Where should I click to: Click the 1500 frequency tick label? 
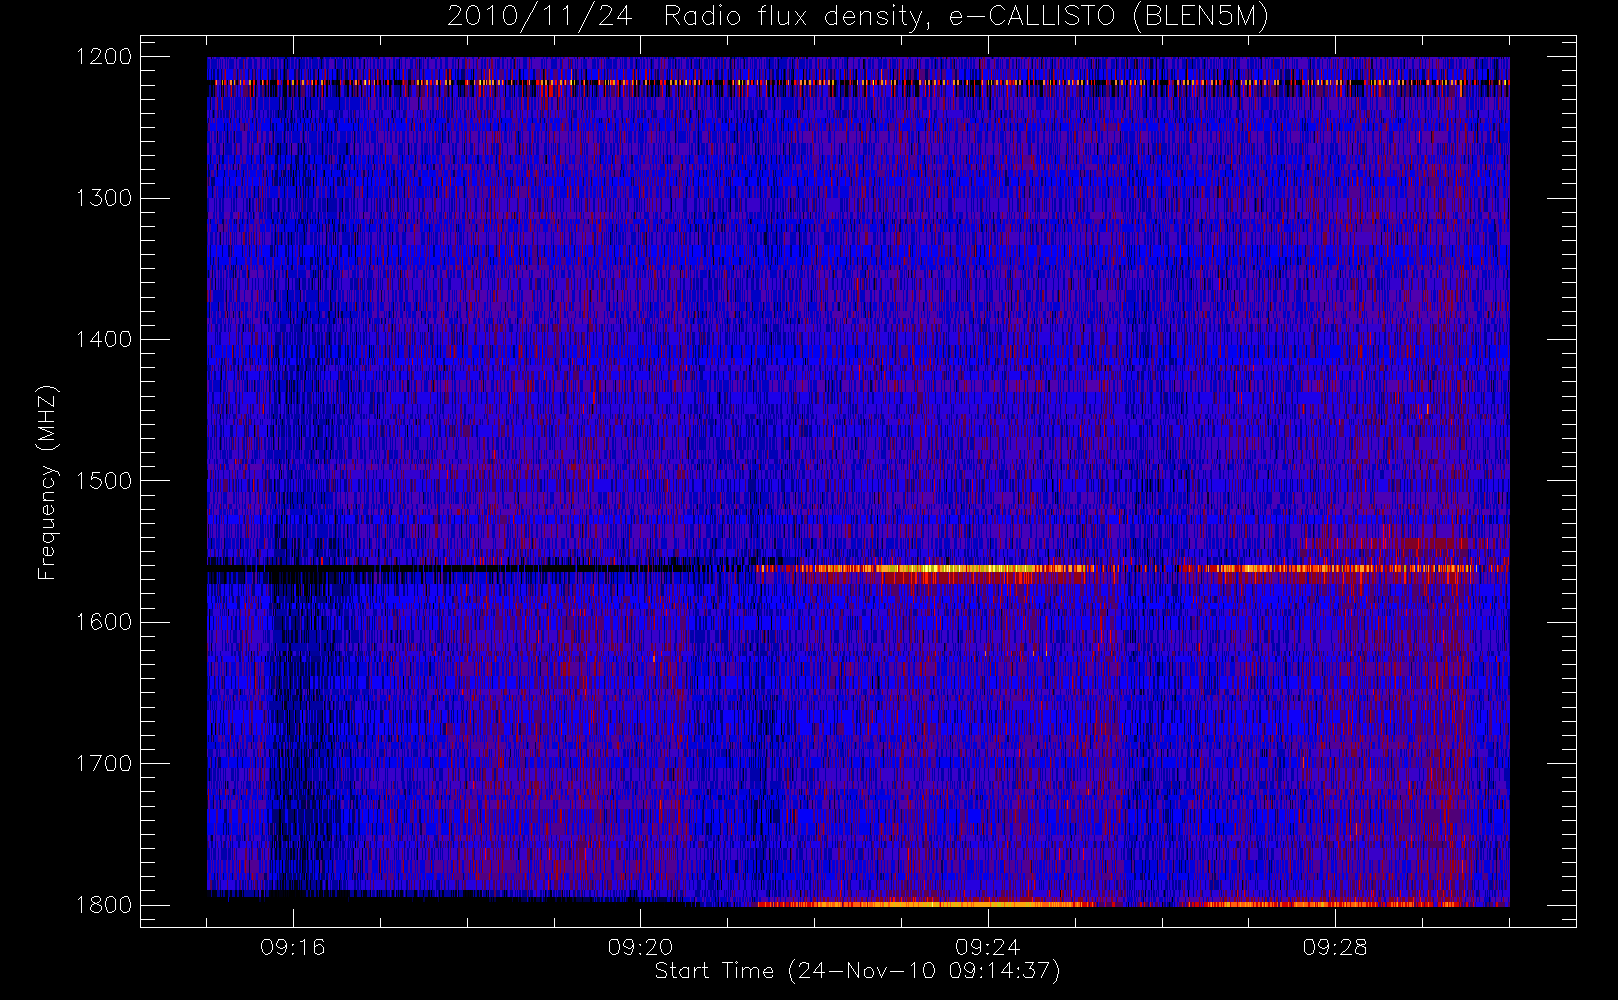[x=103, y=481]
